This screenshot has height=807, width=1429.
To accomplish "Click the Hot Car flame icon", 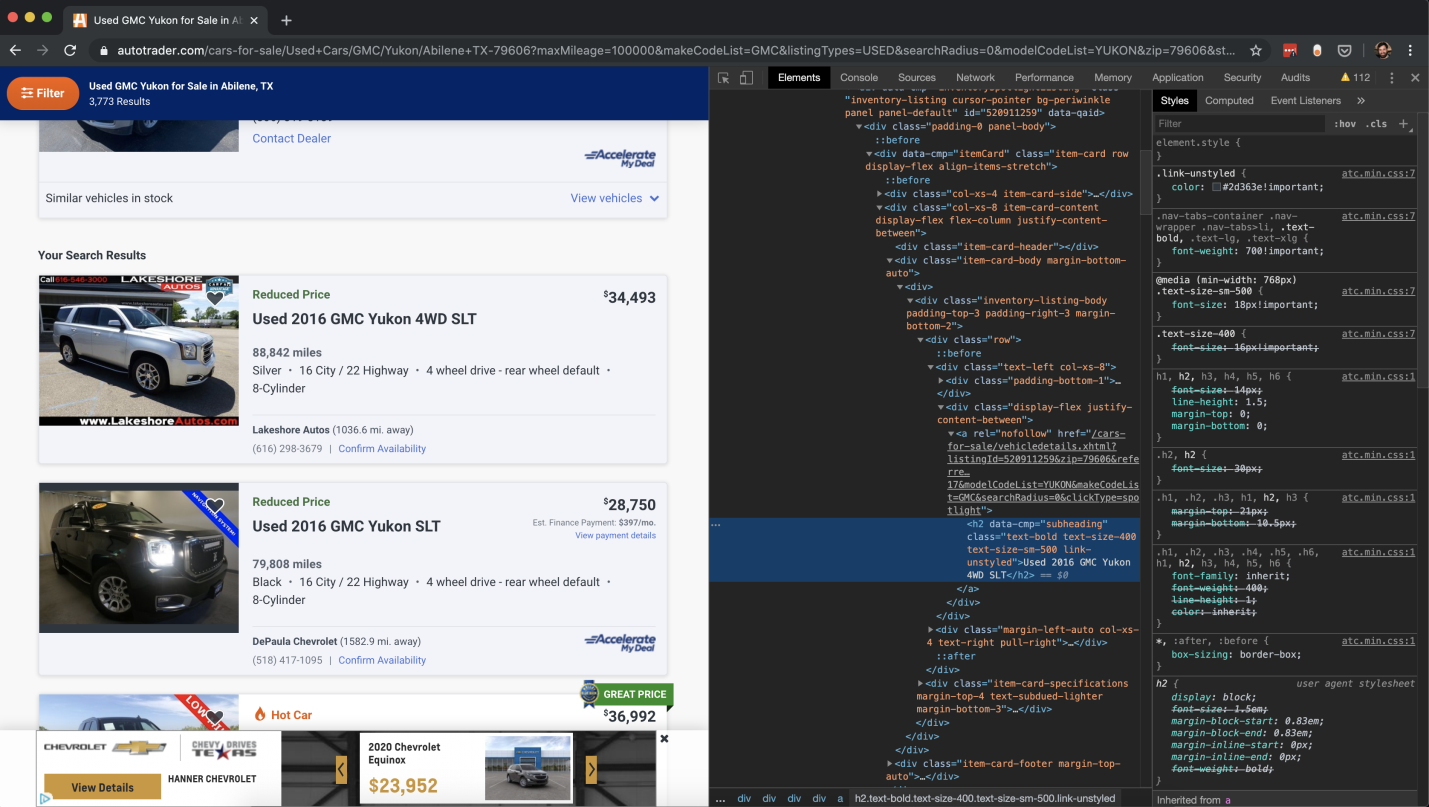I will 260,715.
